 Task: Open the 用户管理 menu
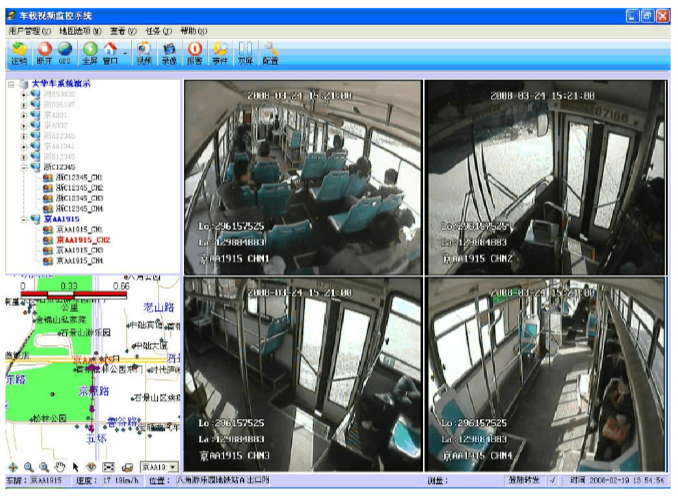[30, 31]
